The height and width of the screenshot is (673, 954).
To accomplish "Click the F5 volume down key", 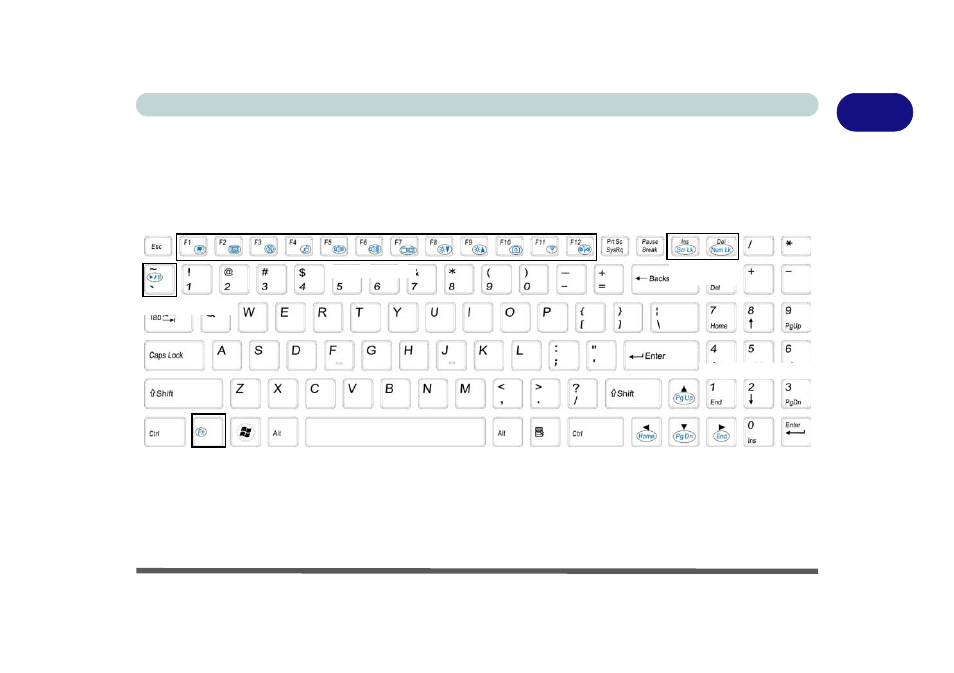I will tap(334, 246).
